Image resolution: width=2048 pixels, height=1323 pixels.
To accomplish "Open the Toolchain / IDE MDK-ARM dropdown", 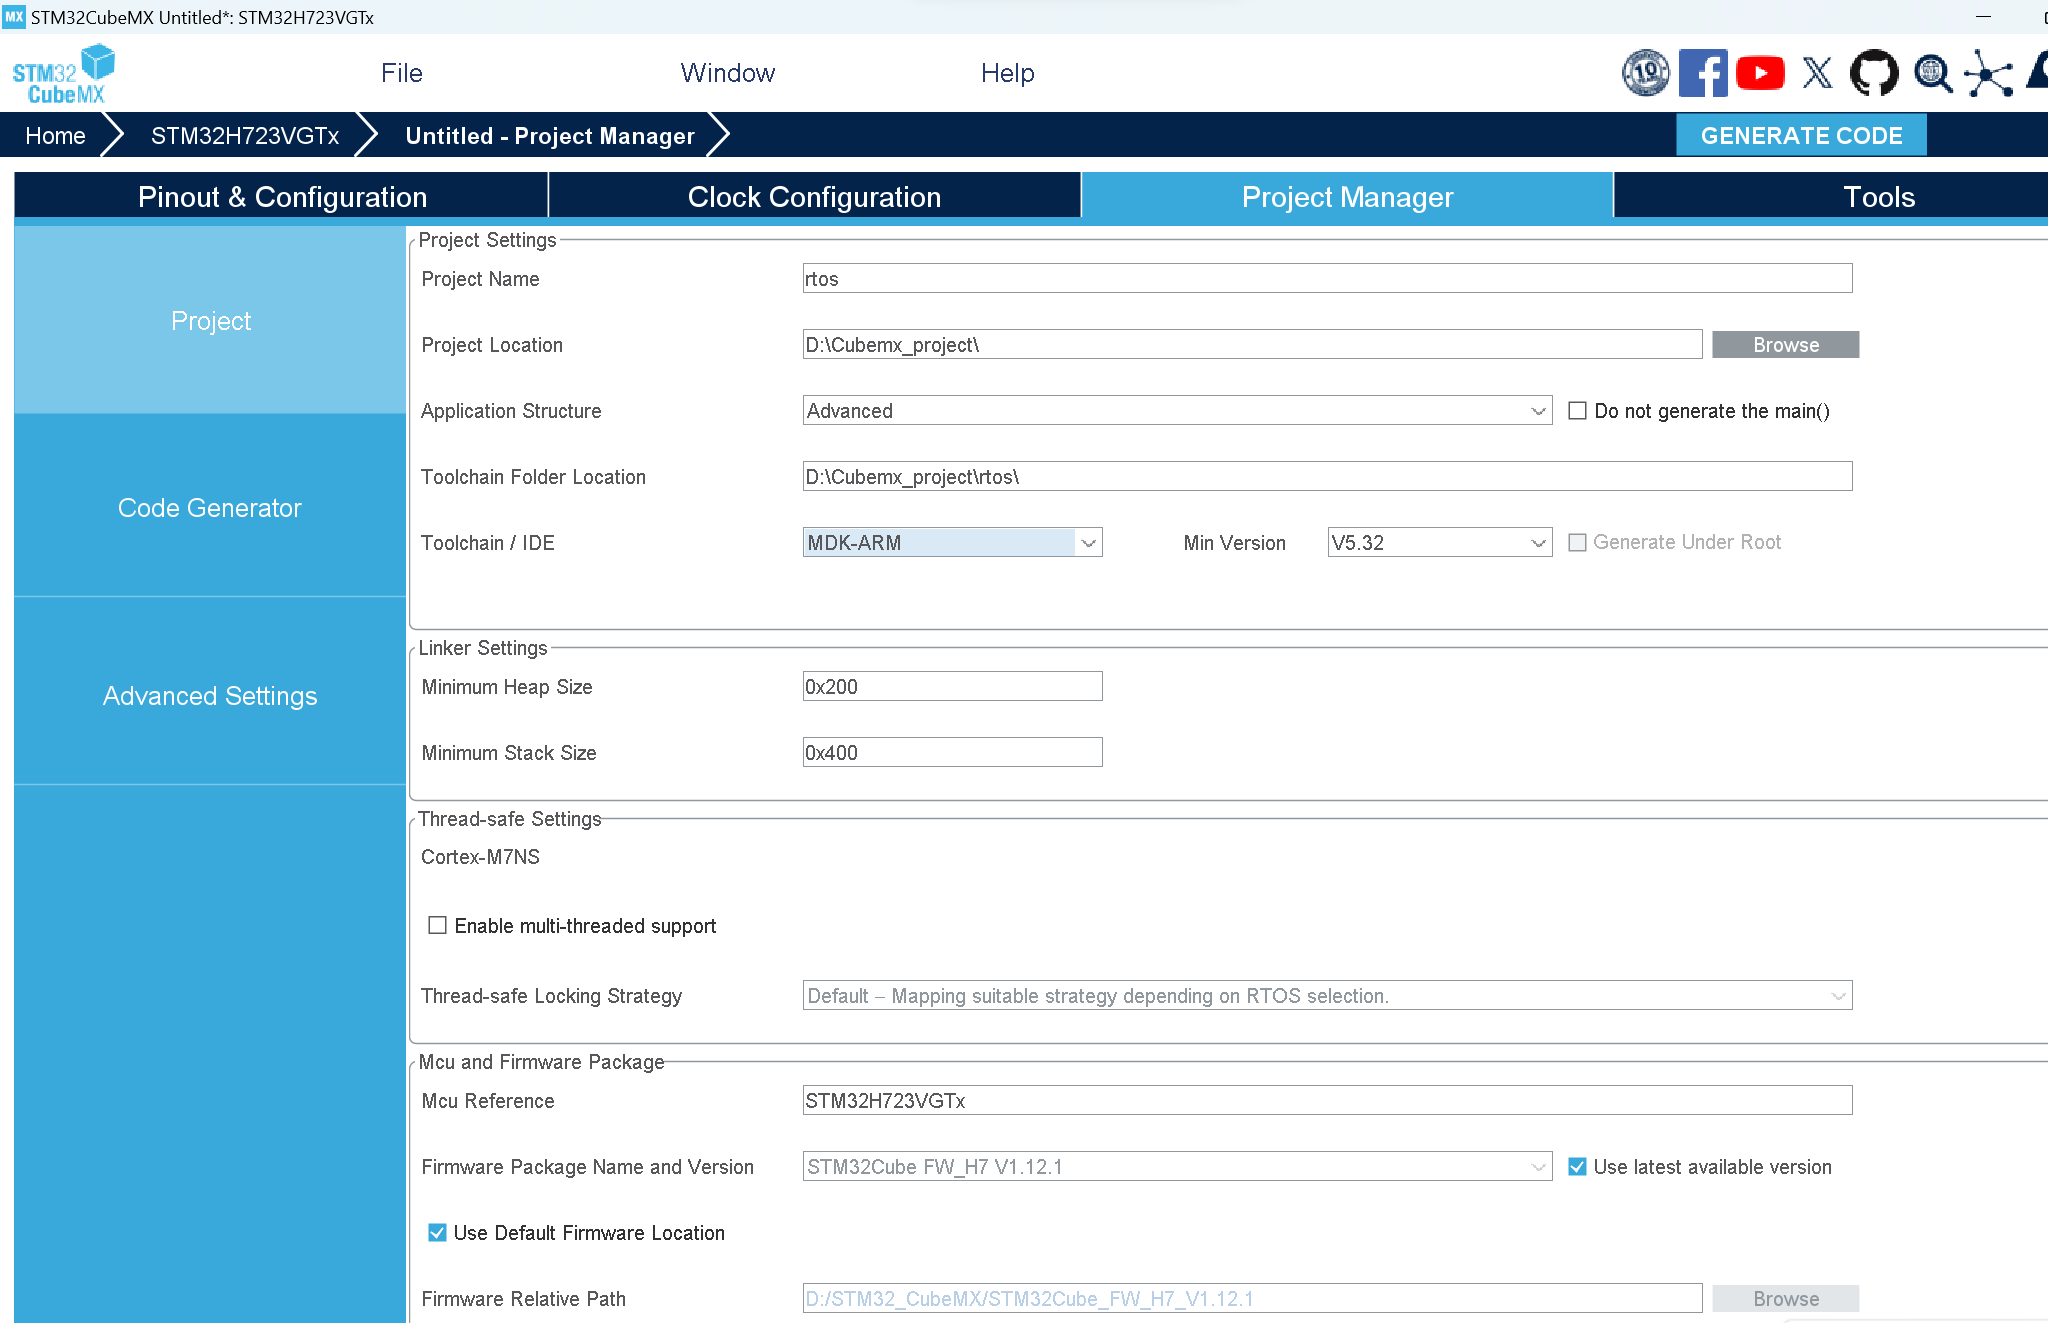I will (x=1088, y=543).
